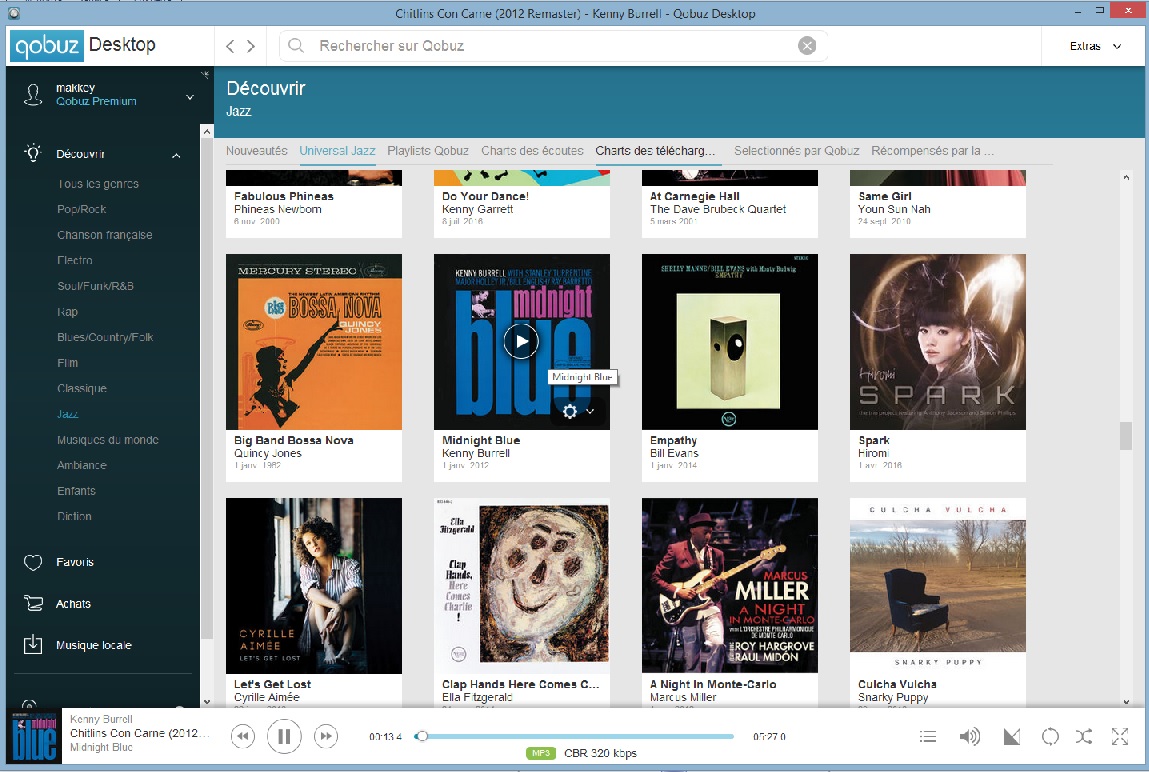This screenshot has height=772, width=1149.
Task: Select the Rap genre
Action: pos(67,311)
